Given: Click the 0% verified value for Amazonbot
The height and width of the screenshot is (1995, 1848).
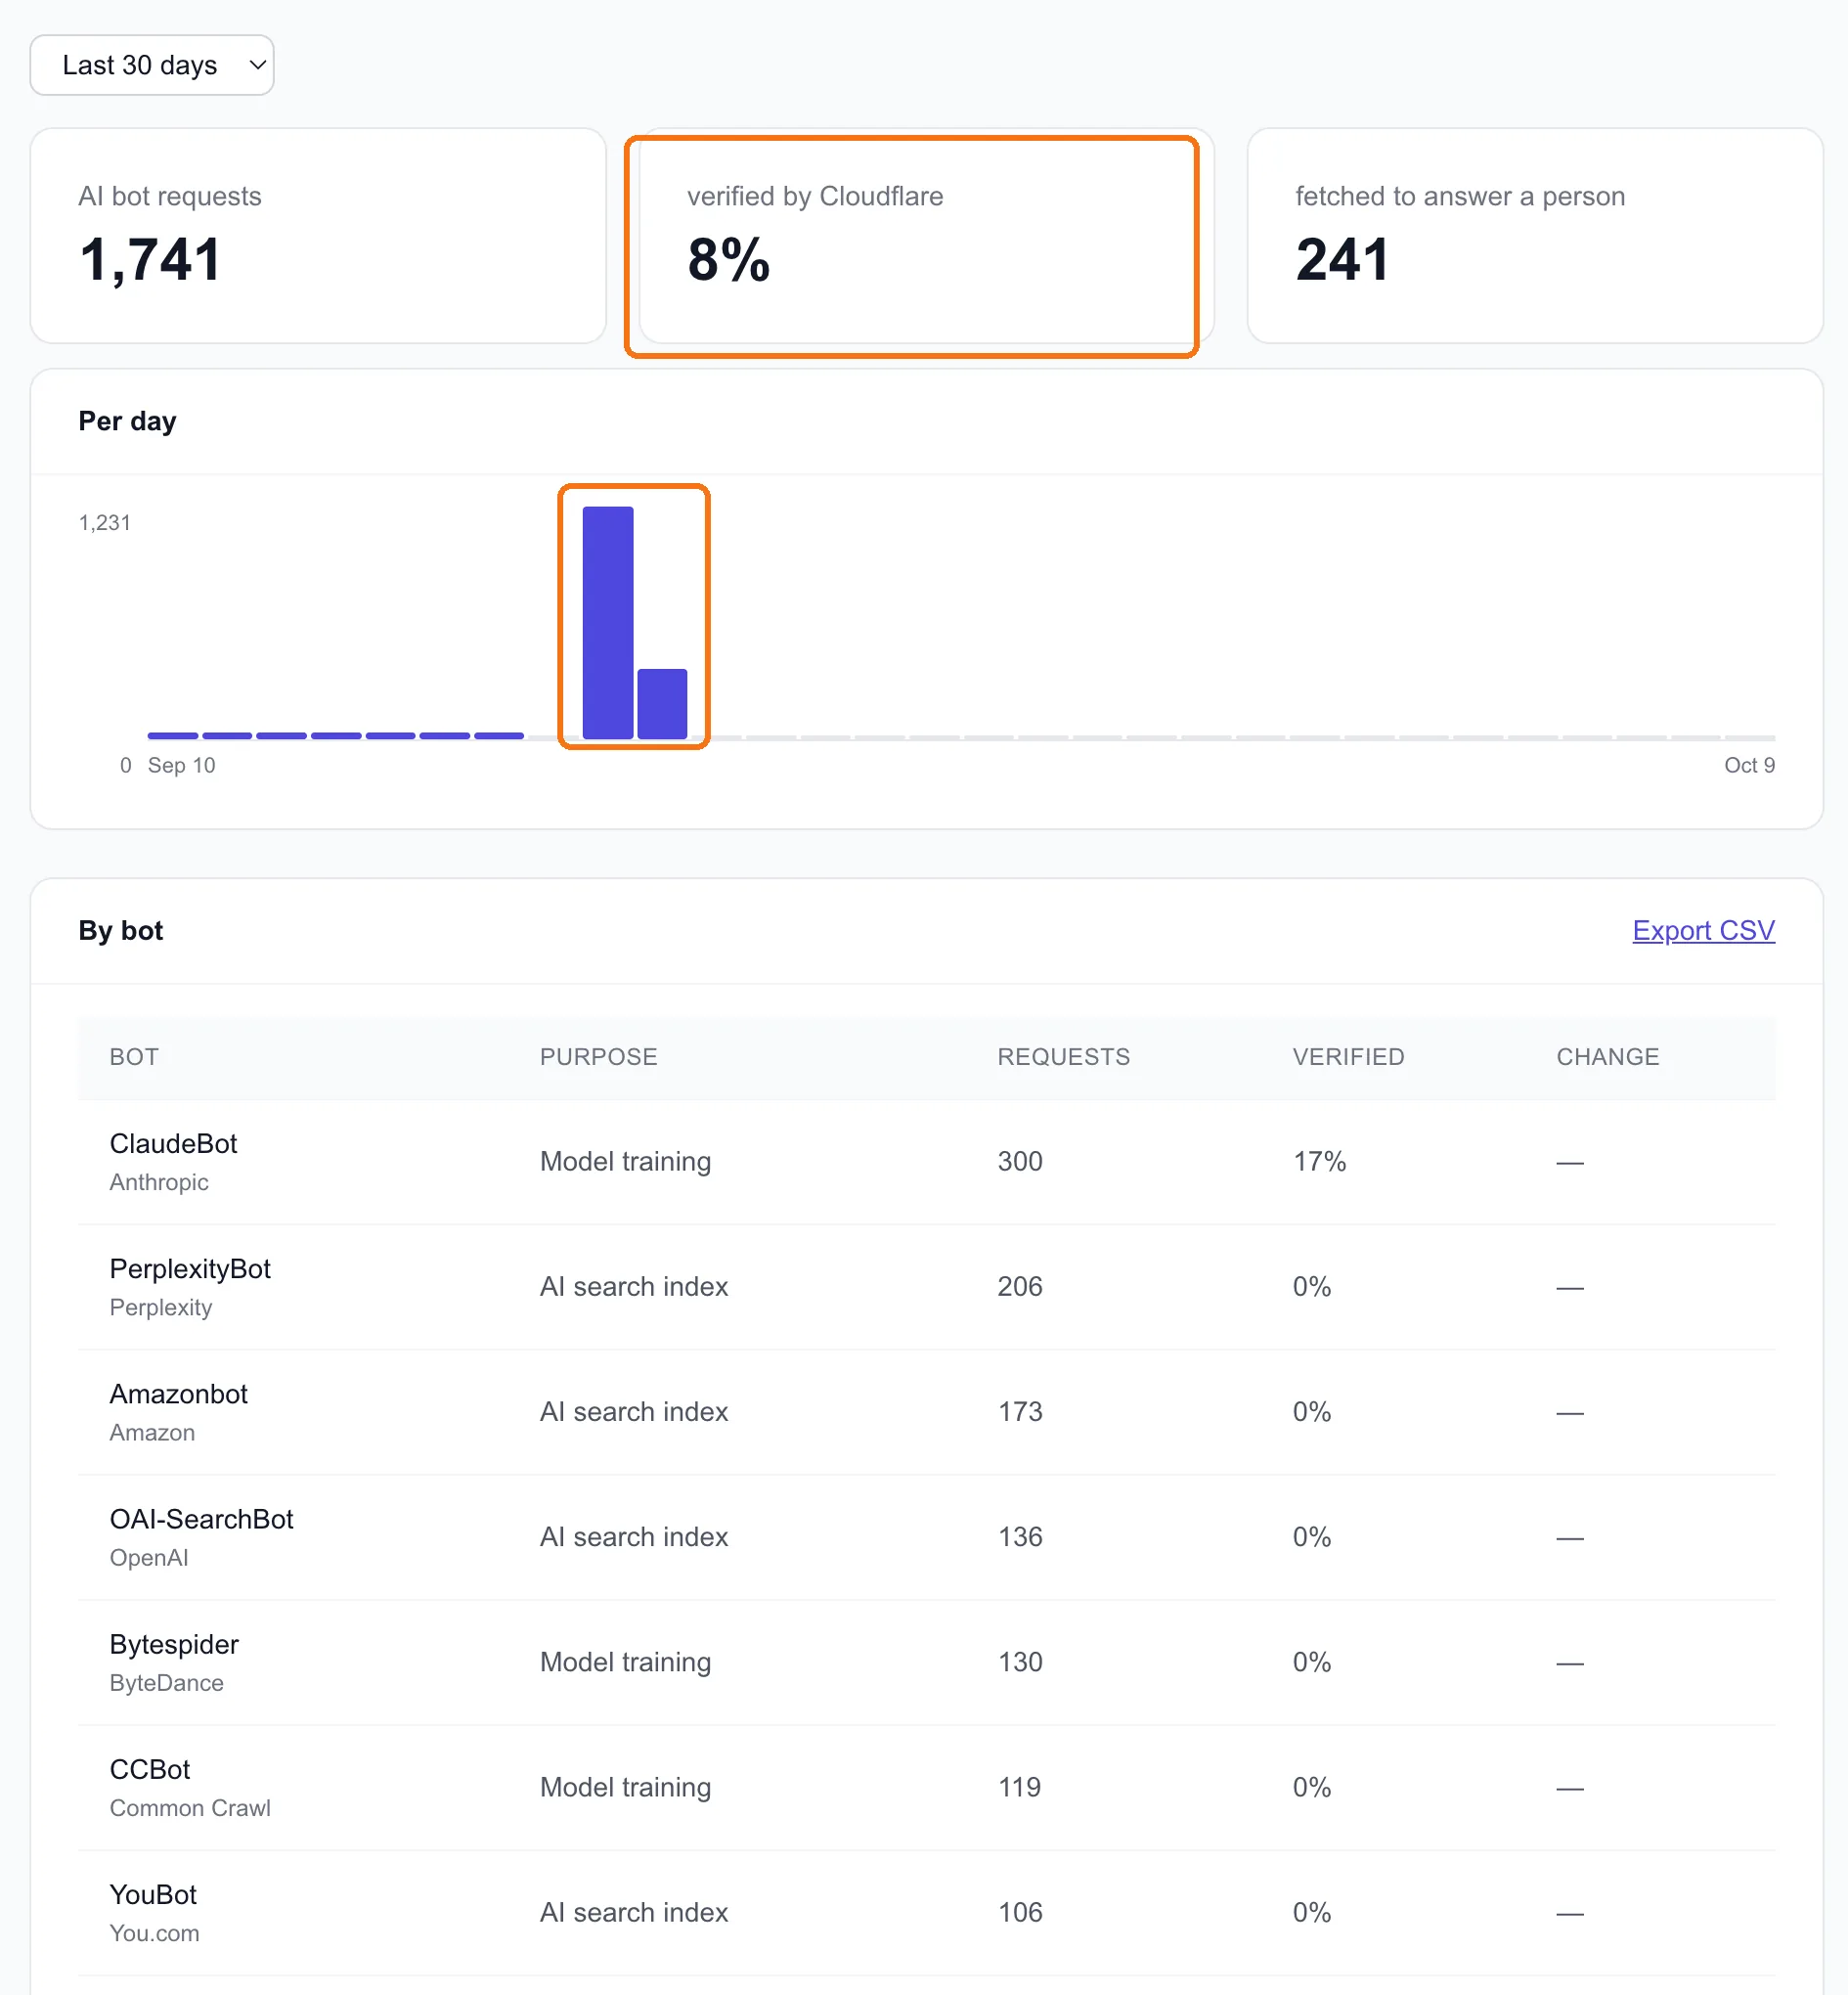Looking at the screenshot, I should (x=1311, y=1411).
